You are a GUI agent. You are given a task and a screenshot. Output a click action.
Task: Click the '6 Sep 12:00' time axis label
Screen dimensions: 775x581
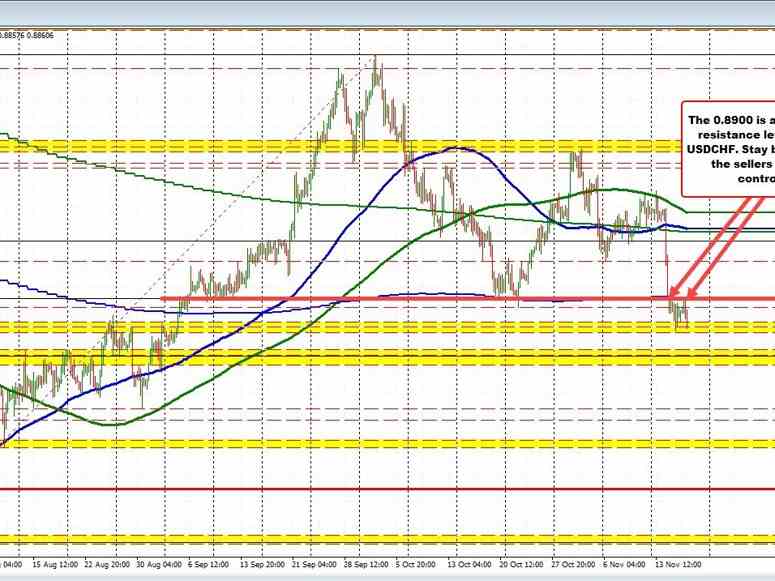tap(209, 564)
